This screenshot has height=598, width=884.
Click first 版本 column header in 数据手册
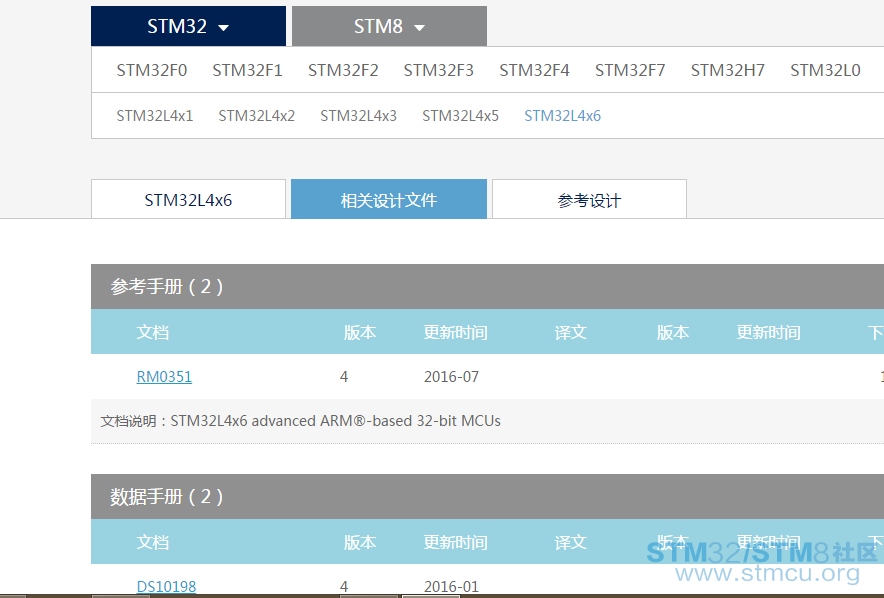point(360,542)
